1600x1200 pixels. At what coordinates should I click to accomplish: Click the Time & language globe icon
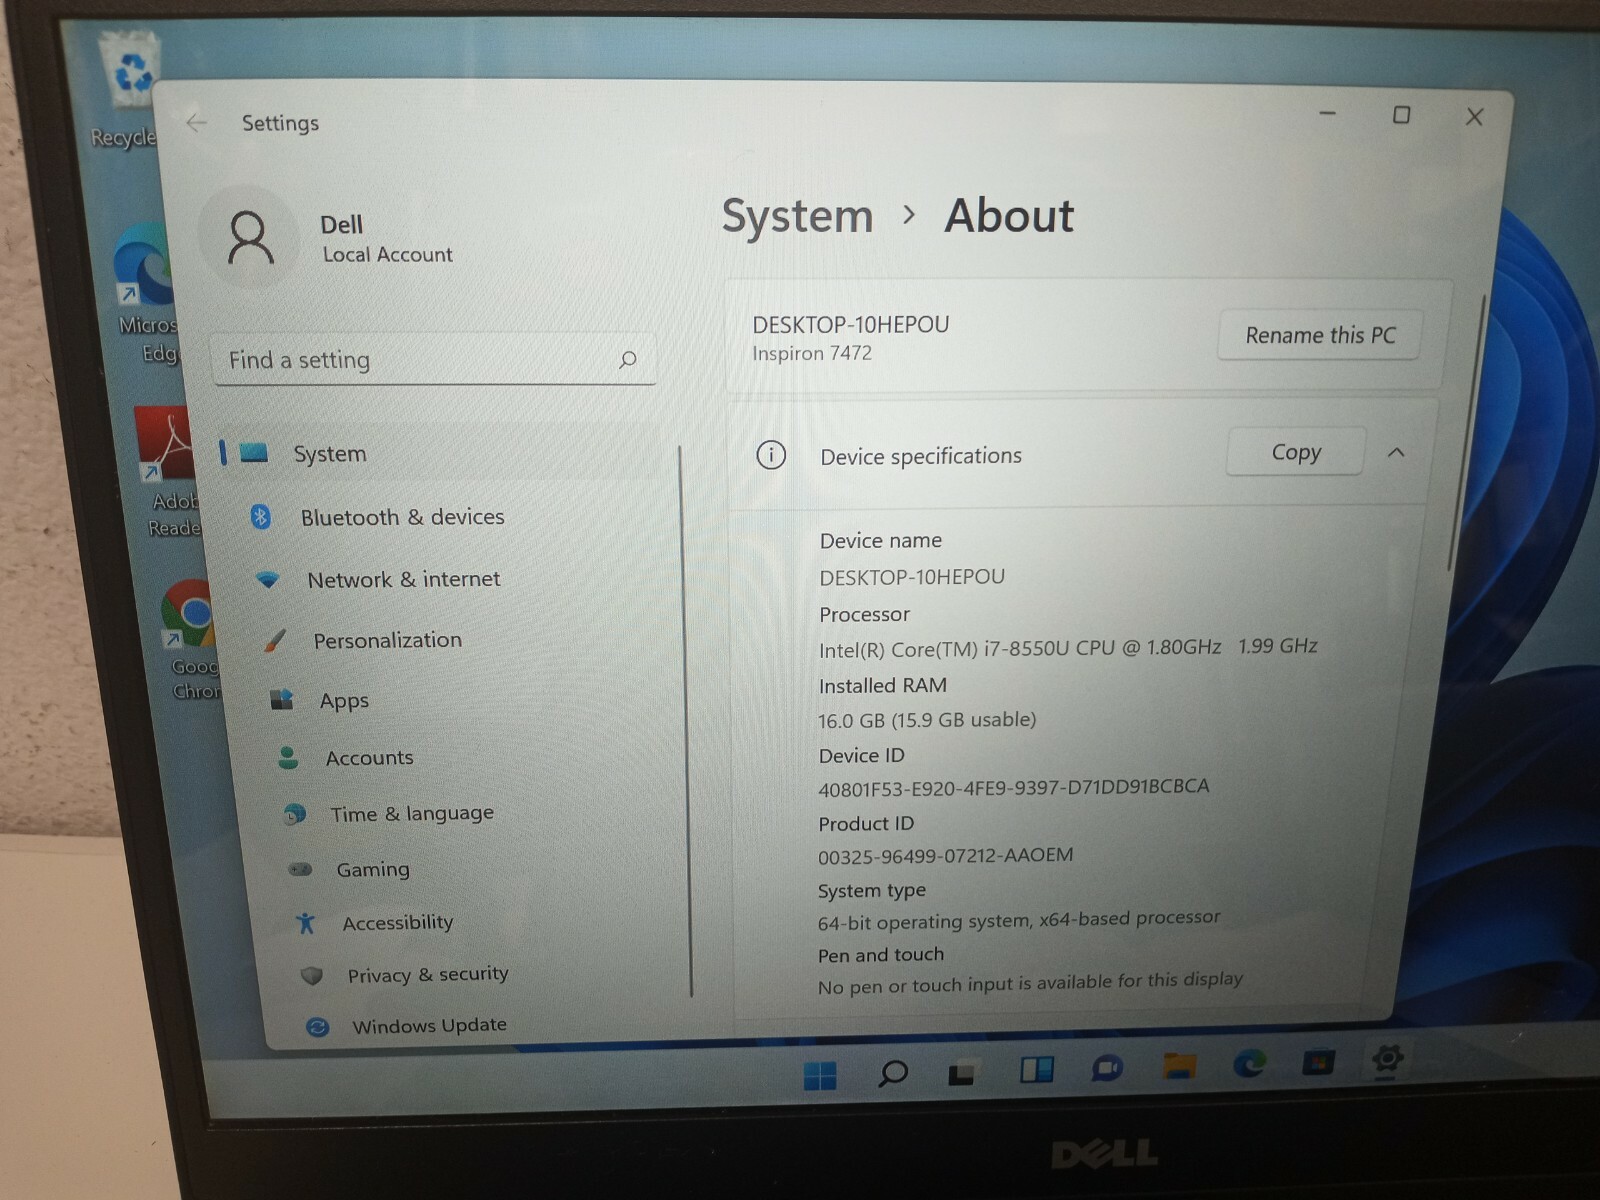(294, 814)
